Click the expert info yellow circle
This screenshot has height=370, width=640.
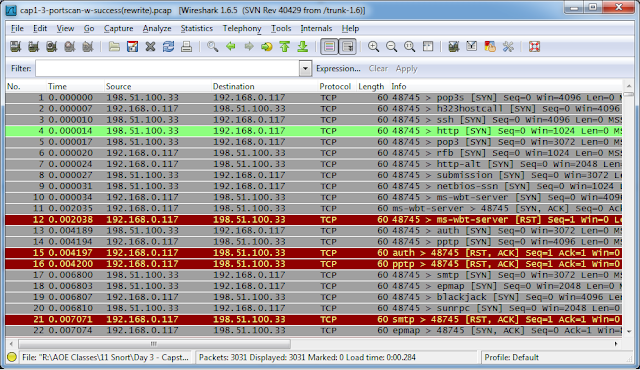[12, 357]
